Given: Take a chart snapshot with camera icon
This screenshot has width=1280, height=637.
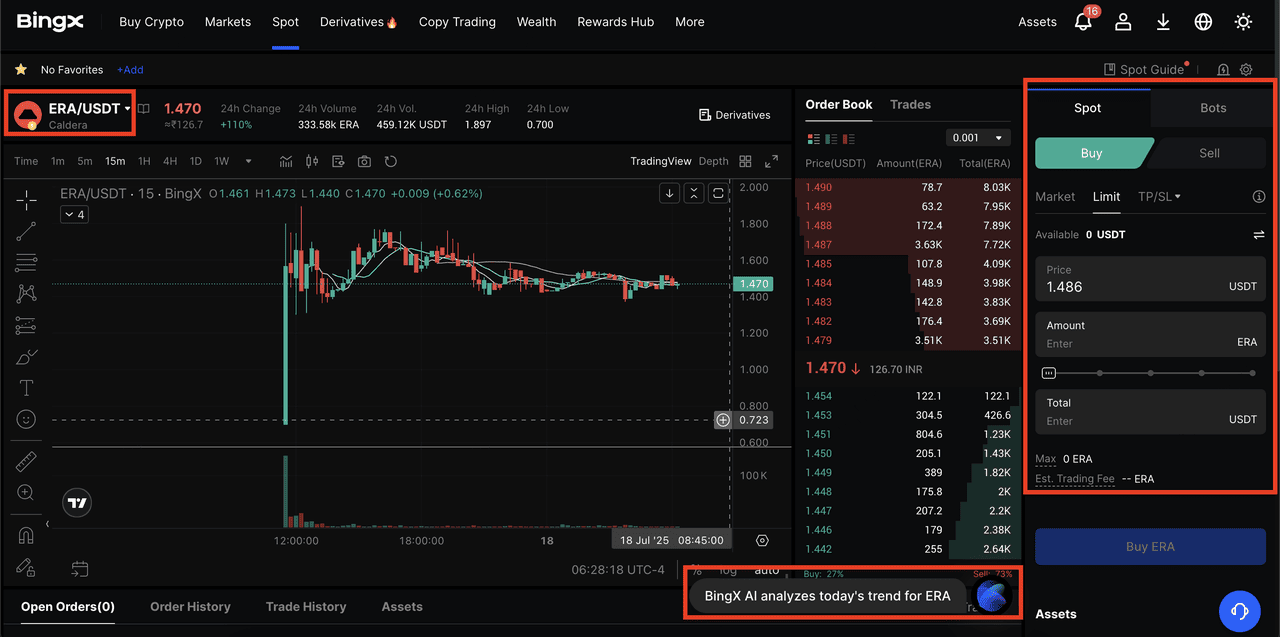Looking at the screenshot, I should (x=364, y=161).
